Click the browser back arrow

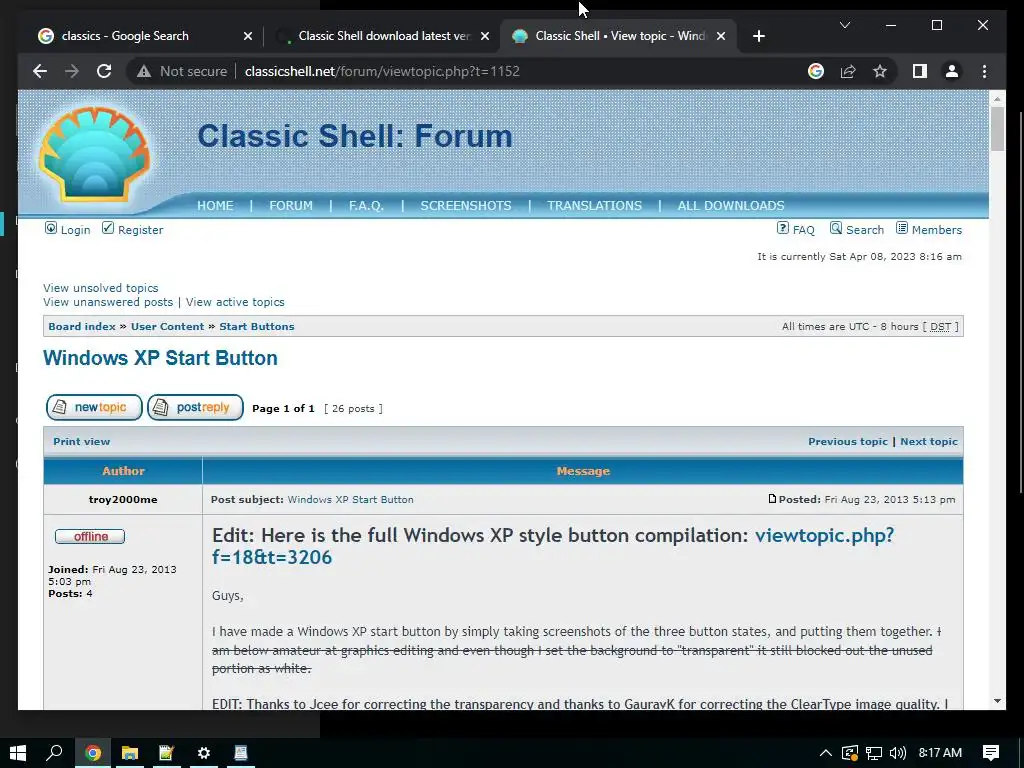[40, 71]
